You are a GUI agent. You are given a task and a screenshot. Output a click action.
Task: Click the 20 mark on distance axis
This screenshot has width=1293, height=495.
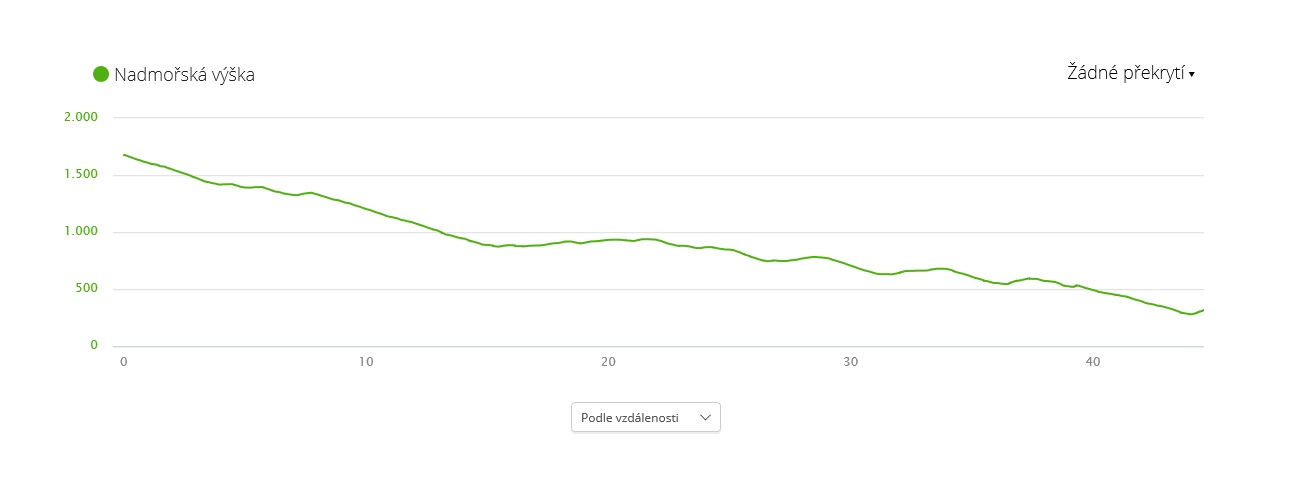[x=608, y=361]
